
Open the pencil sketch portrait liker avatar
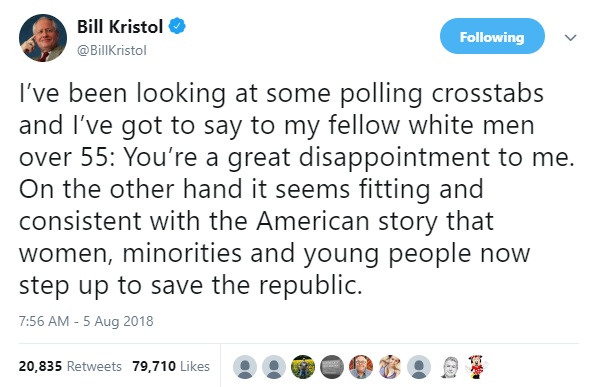tap(448, 367)
